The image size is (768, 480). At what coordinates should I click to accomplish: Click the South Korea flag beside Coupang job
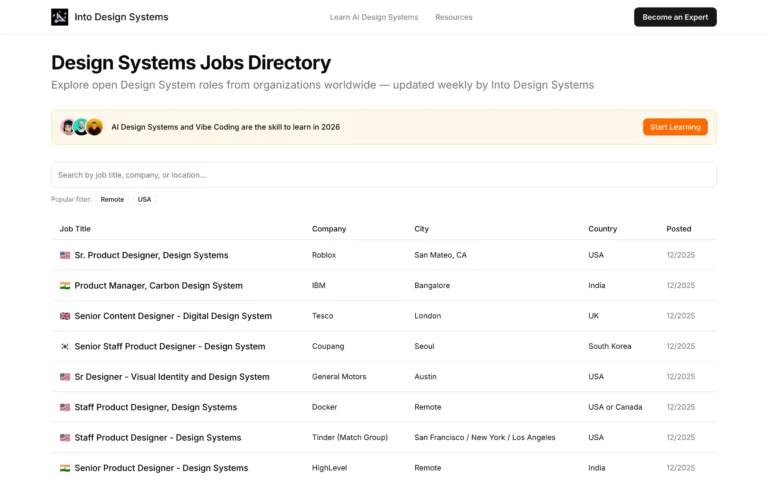(x=65, y=346)
